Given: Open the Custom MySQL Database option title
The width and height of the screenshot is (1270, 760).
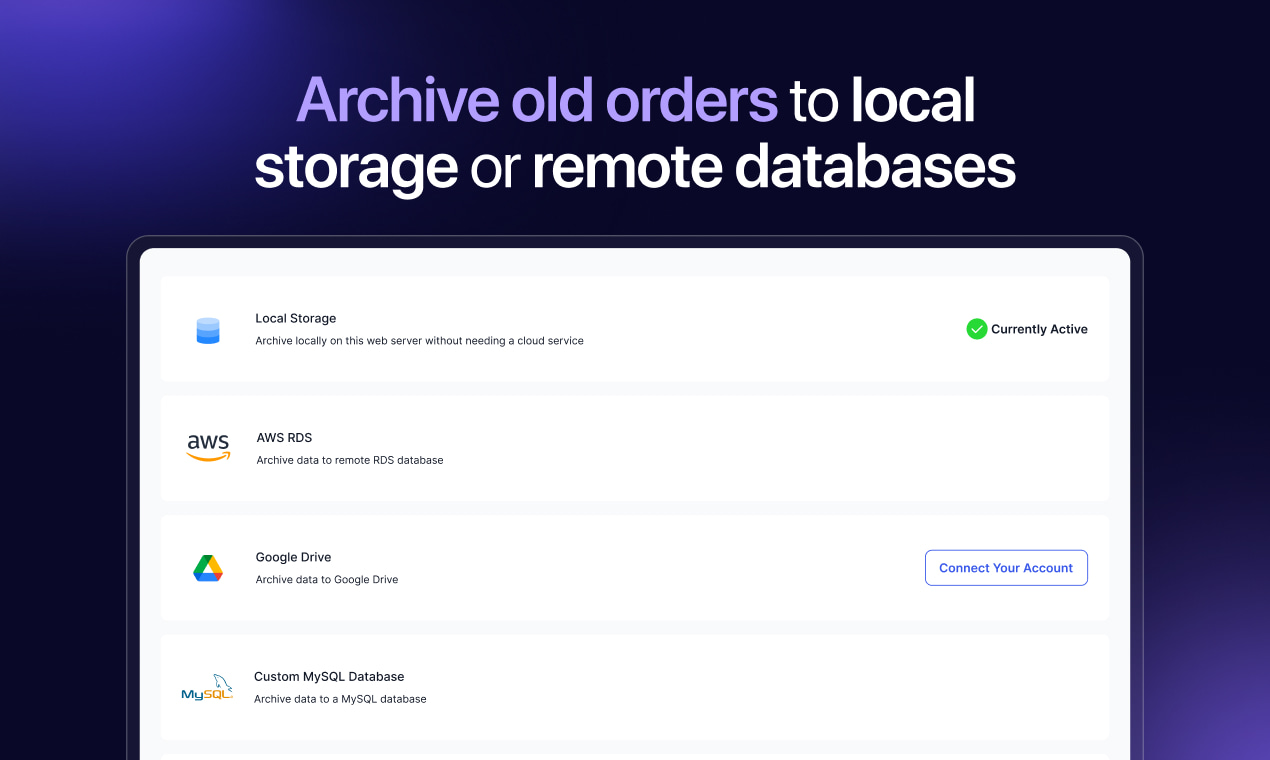Looking at the screenshot, I should pyautogui.click(x=329, y=677).
